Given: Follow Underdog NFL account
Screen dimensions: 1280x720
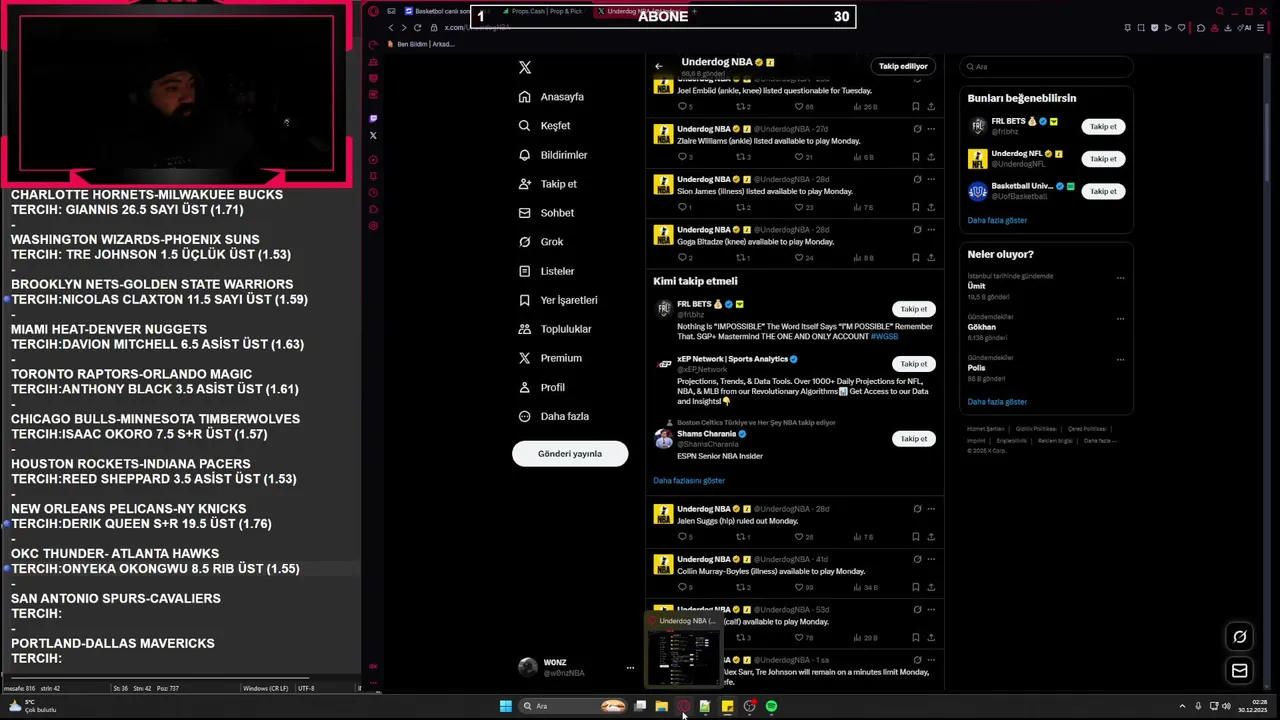Looking at the screenshot, I should (1103, 159).
